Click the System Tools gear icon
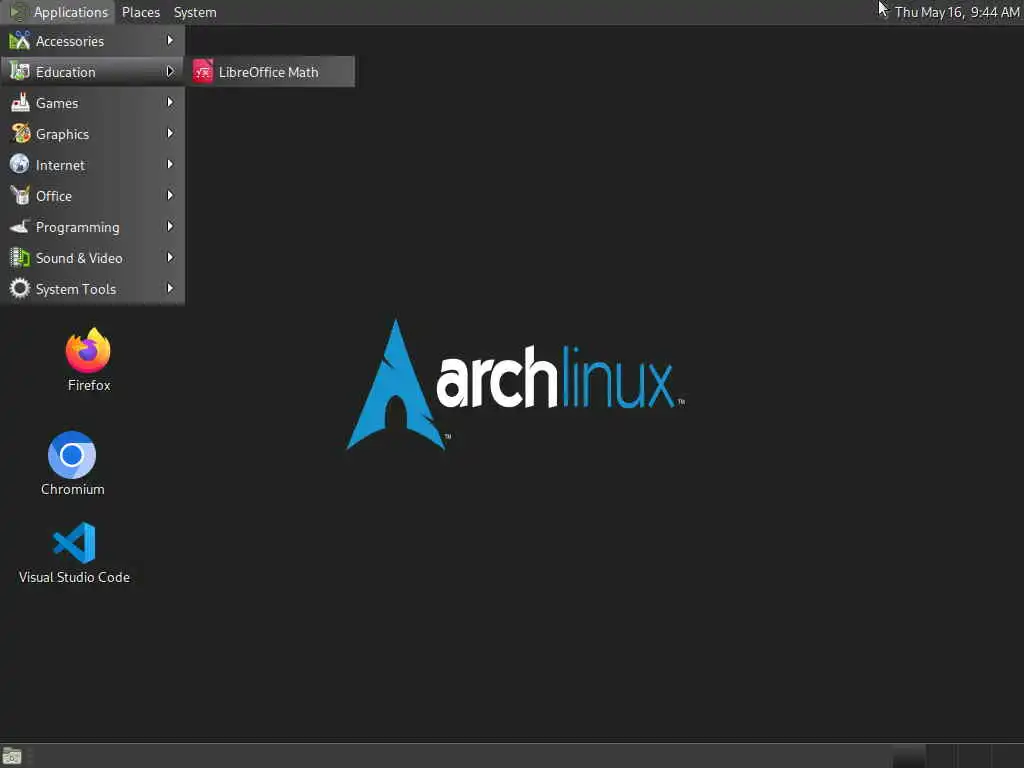 tap(20, 288)
